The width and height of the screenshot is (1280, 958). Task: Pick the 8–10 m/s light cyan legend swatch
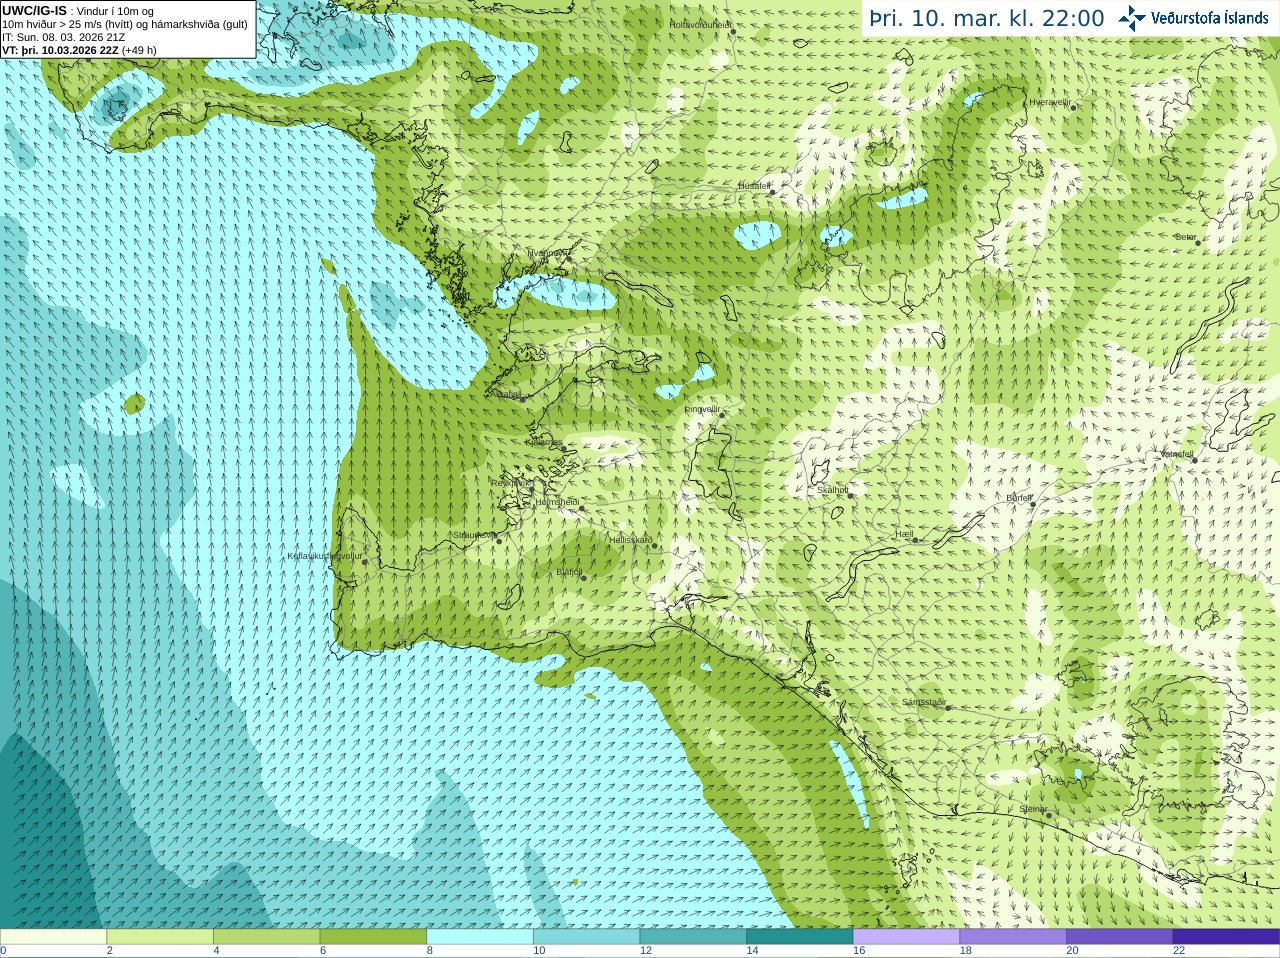(480, 937)
